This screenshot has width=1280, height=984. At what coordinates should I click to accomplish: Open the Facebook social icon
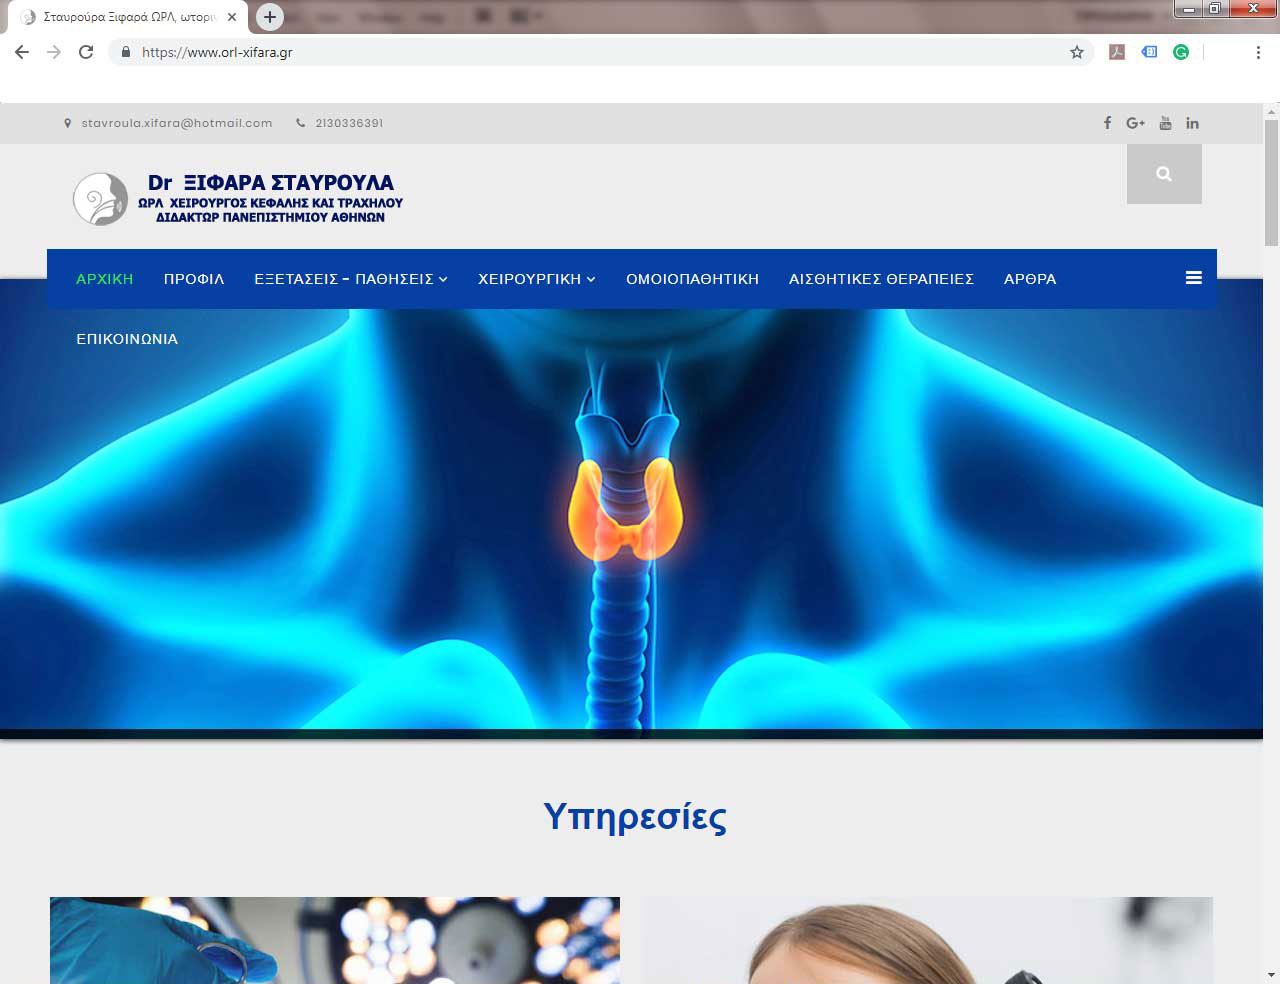pos(1107,123)
